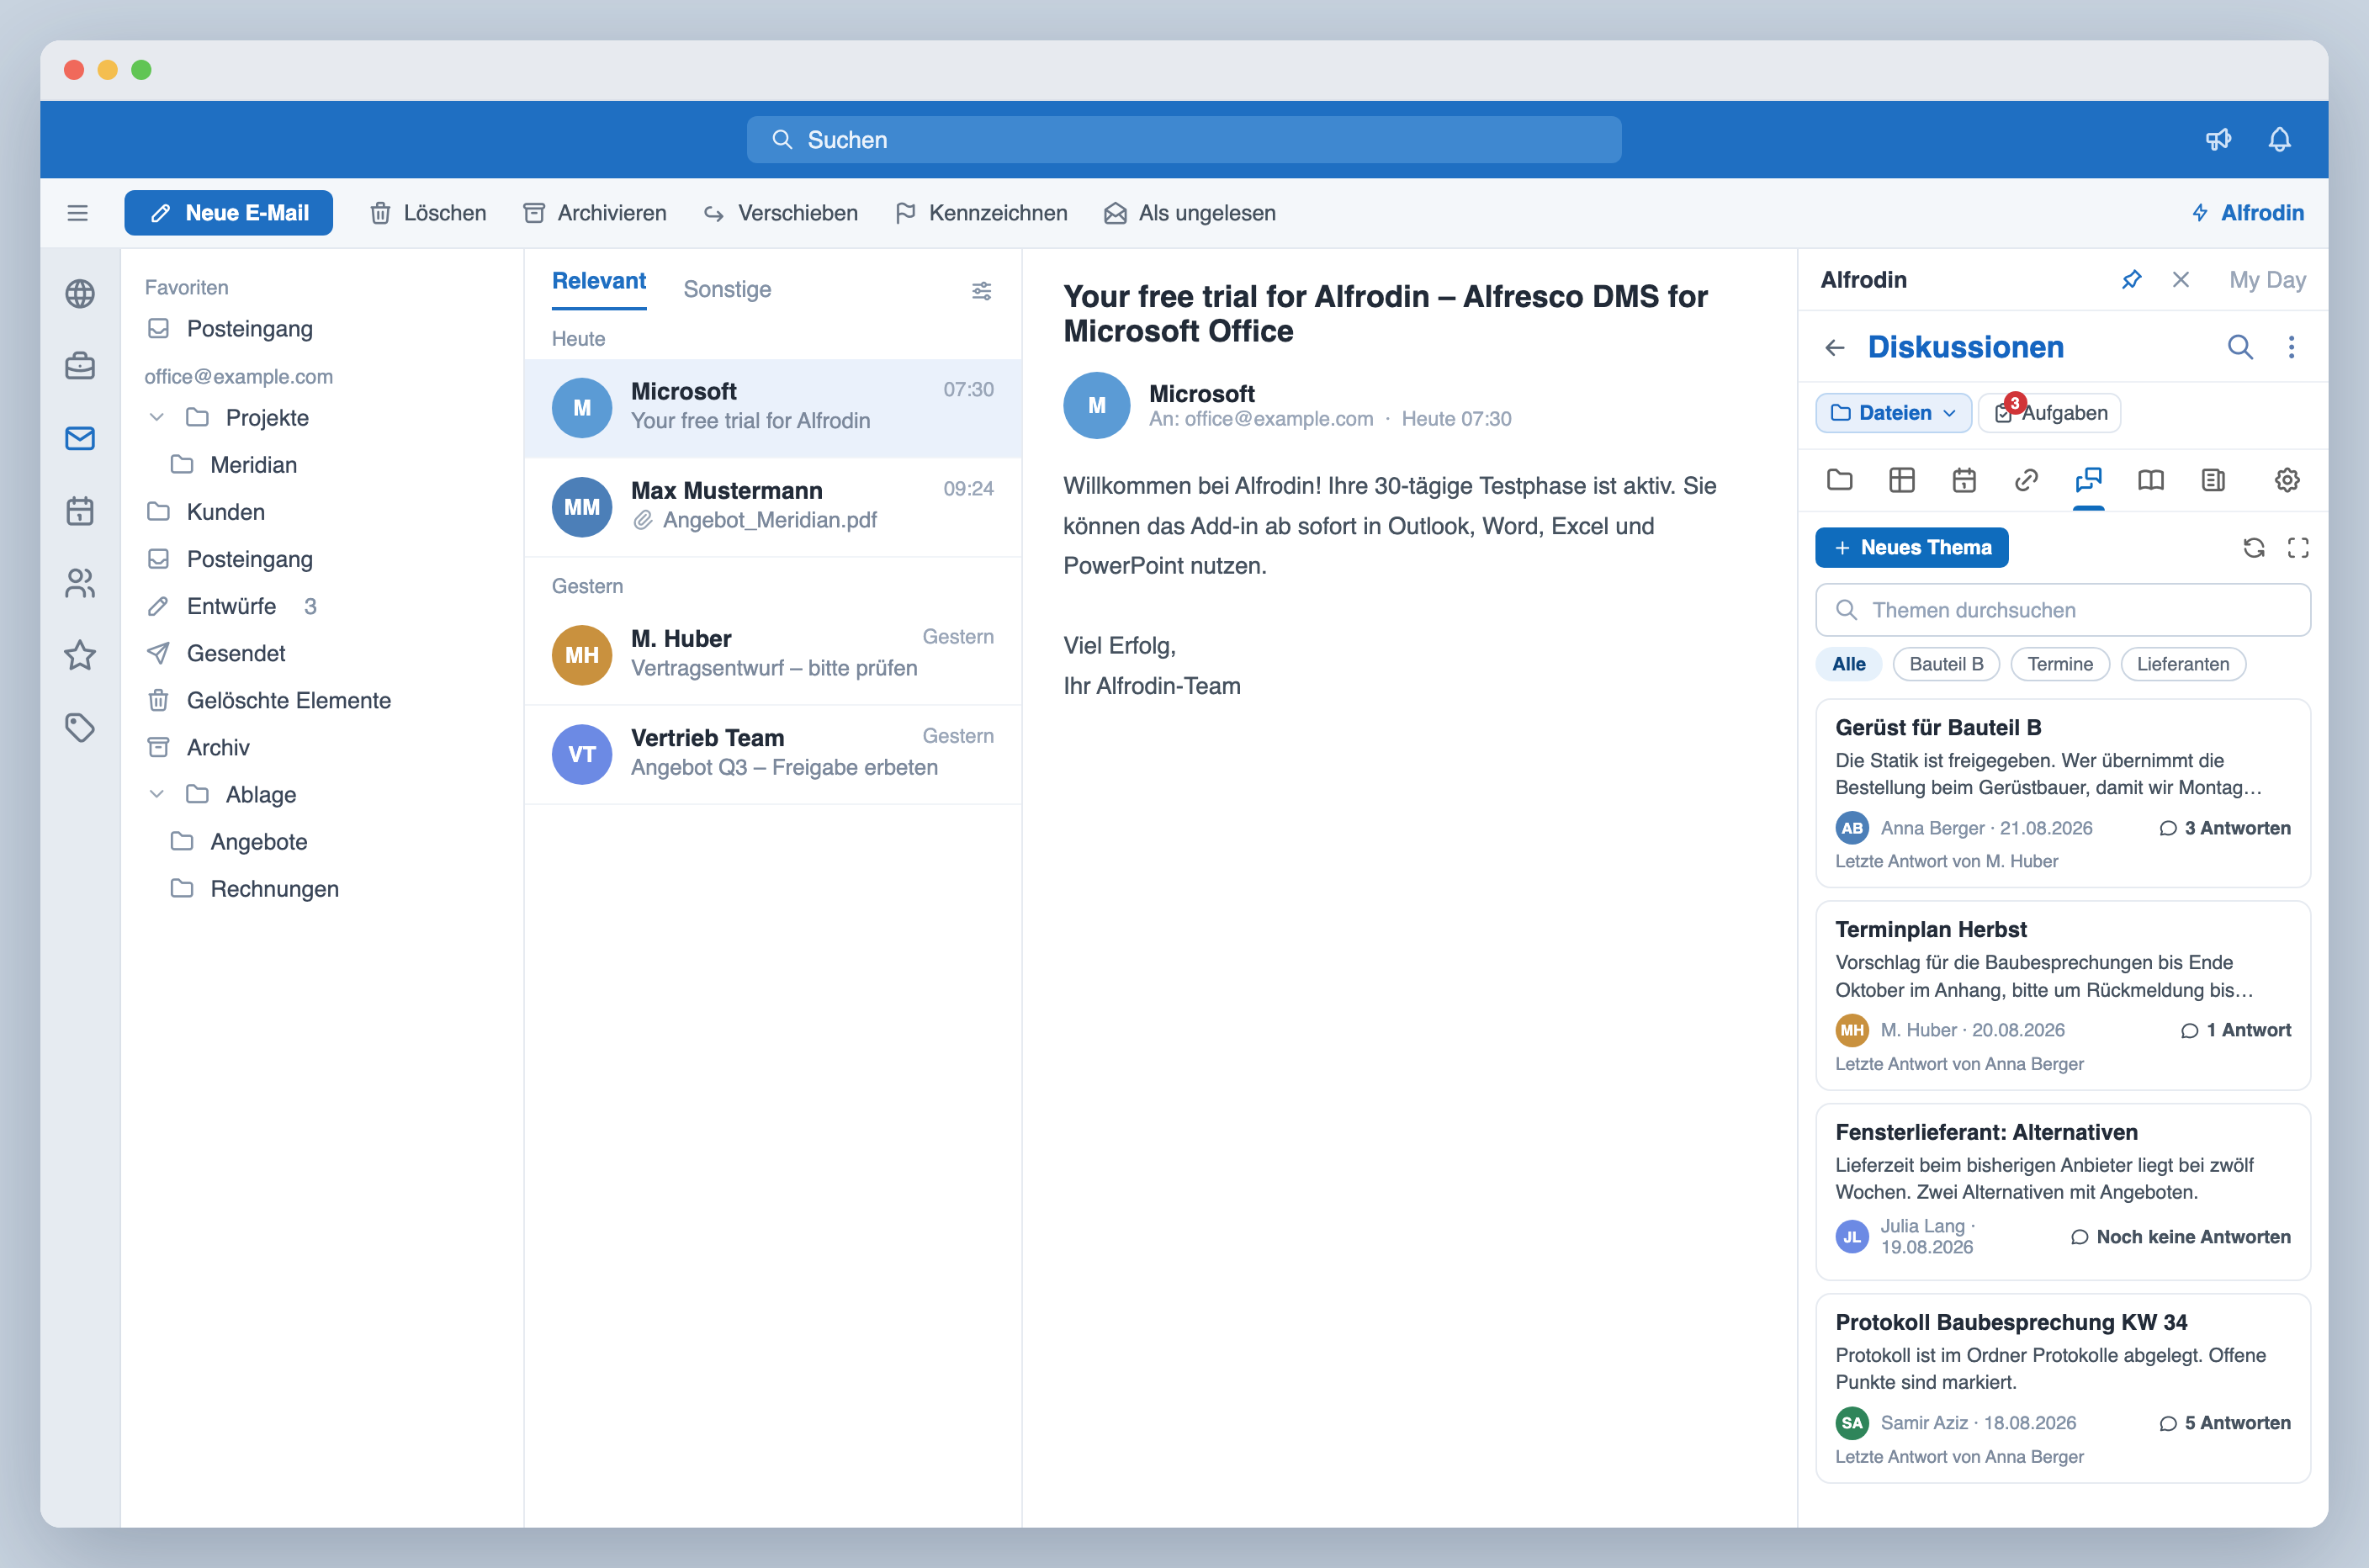The height and width of the screenshot is (1568, 2369).
Task: Open the settings gear in the Alfrodin panel
Action: pyautogui.click(x=2287, y=480)
